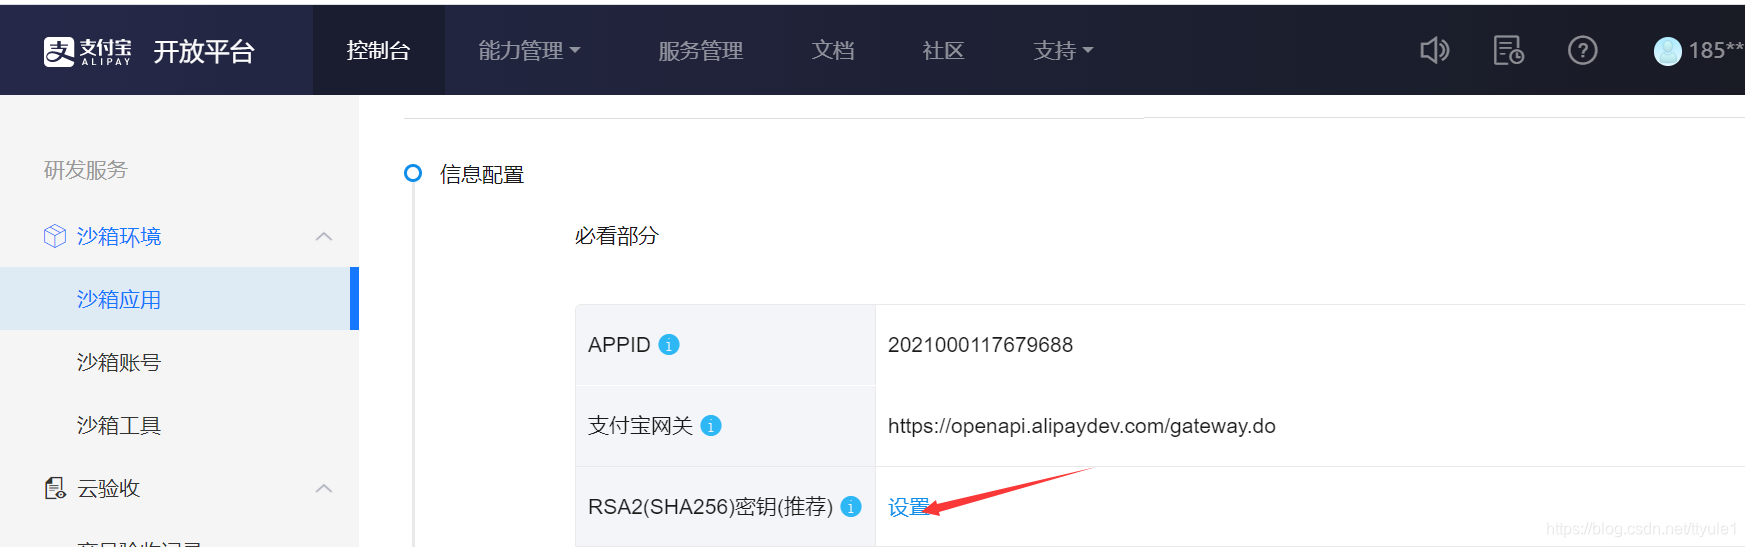The image size is (1745, 547).
Task: Open the document history icon in header
Action: 1508,50
